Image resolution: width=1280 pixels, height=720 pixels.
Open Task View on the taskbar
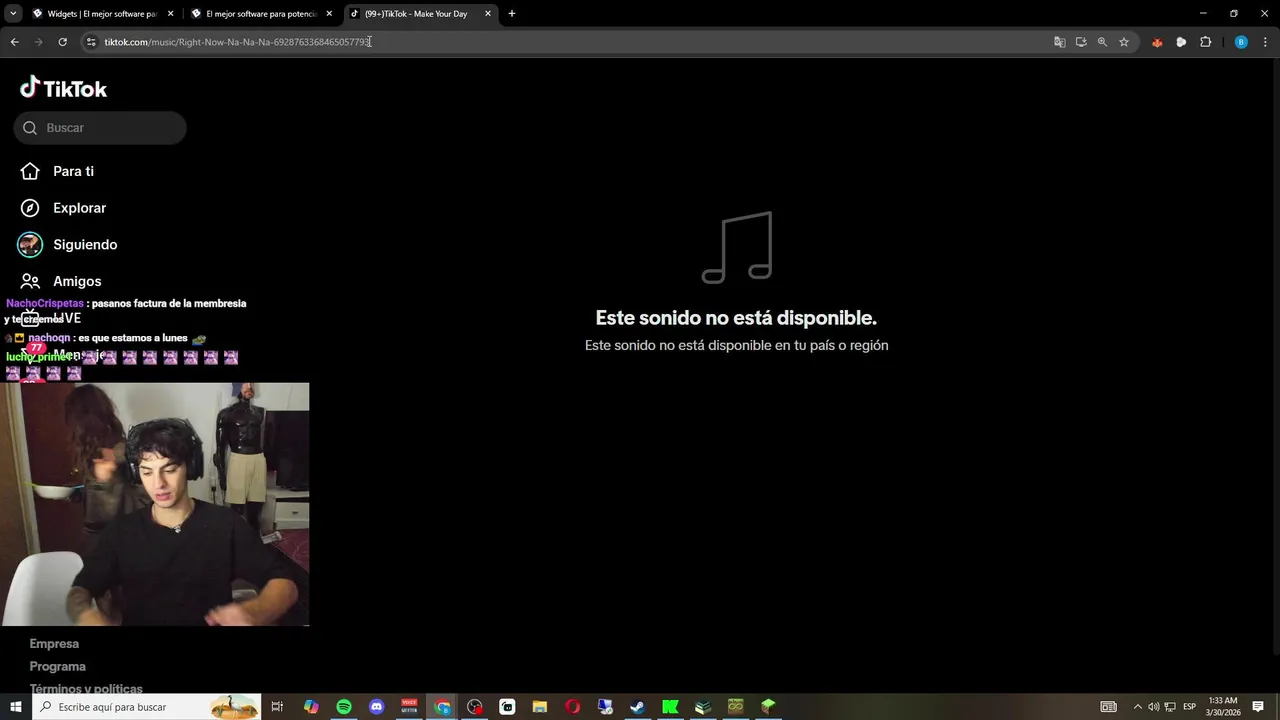[277, 707]
